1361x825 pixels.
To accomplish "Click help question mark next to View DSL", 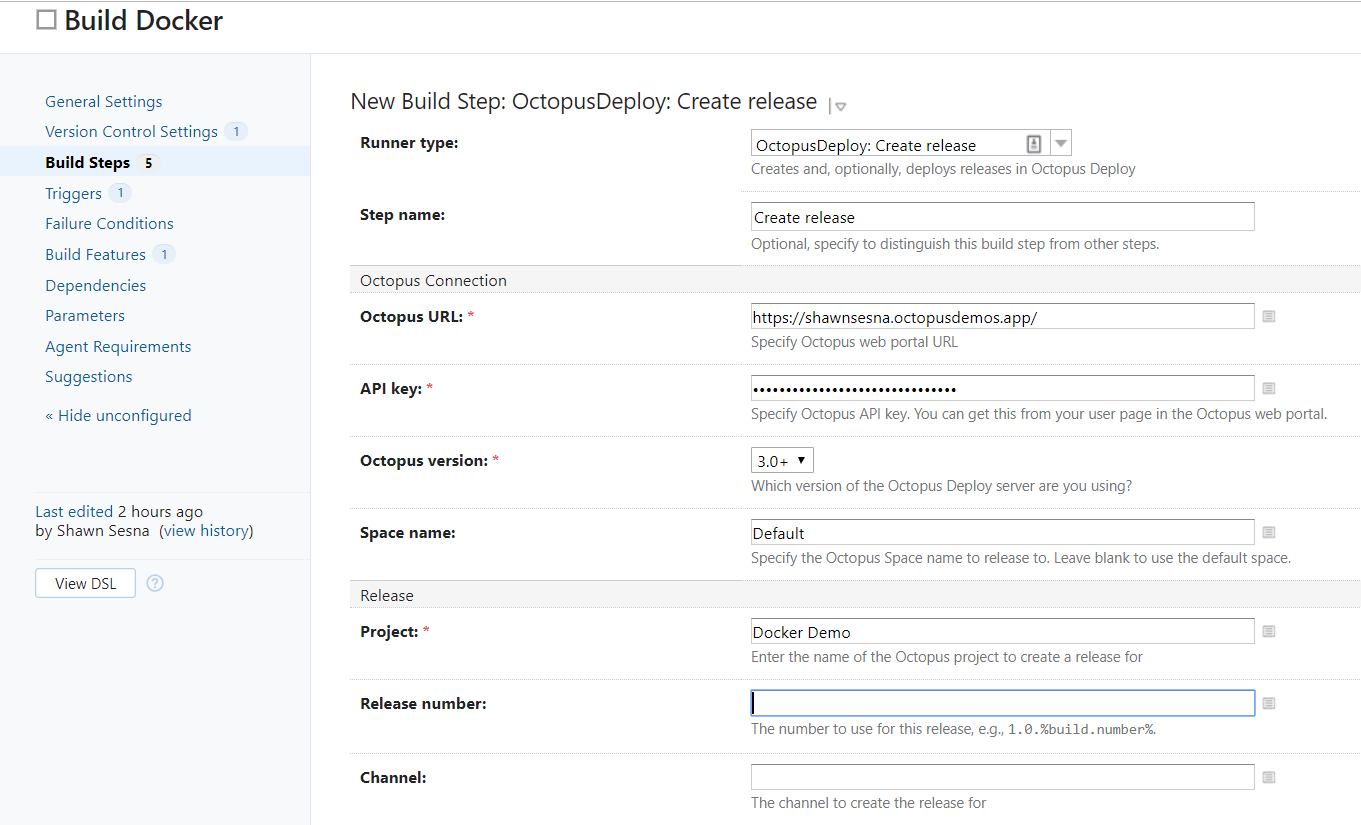I will point(155,583).
